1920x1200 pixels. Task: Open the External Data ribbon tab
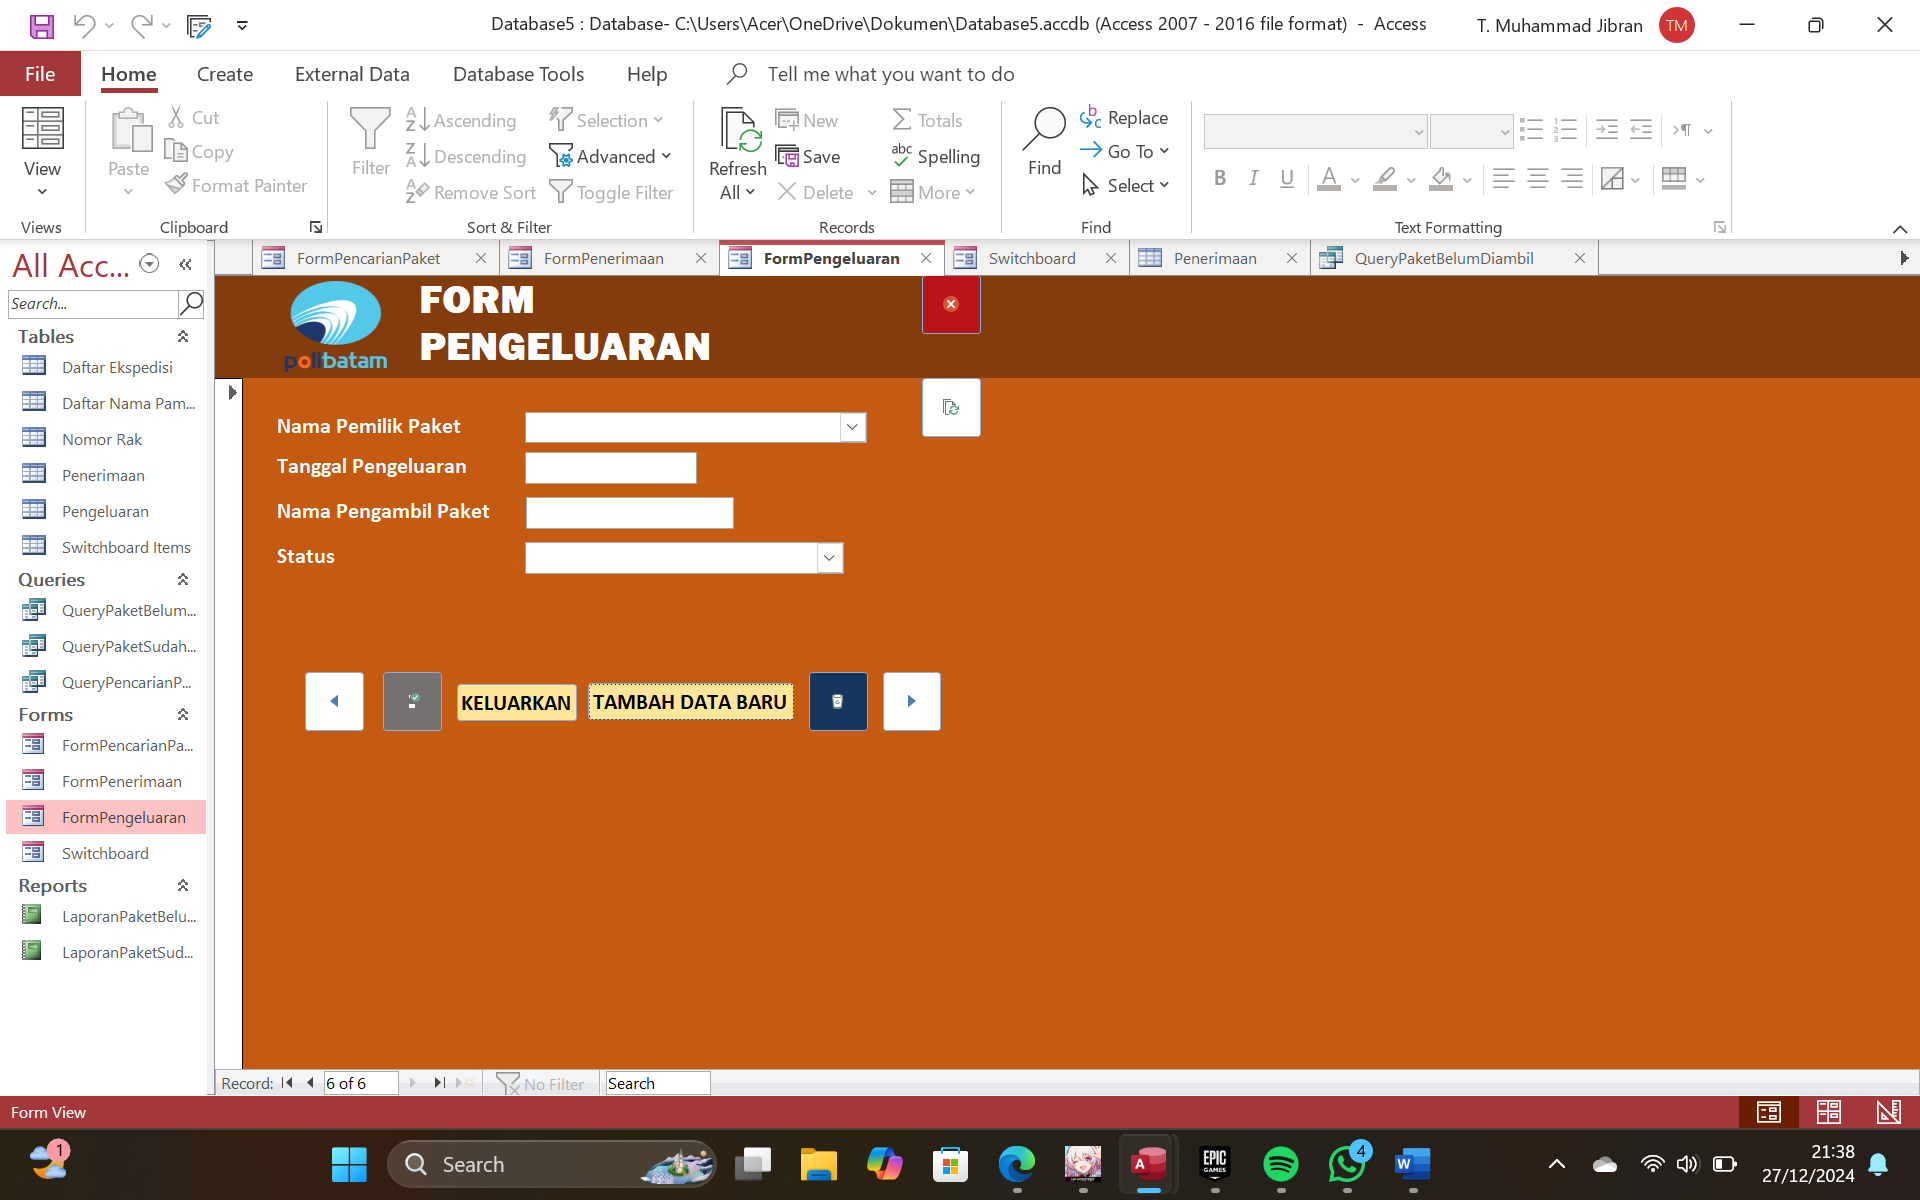[x=352, y=74]
